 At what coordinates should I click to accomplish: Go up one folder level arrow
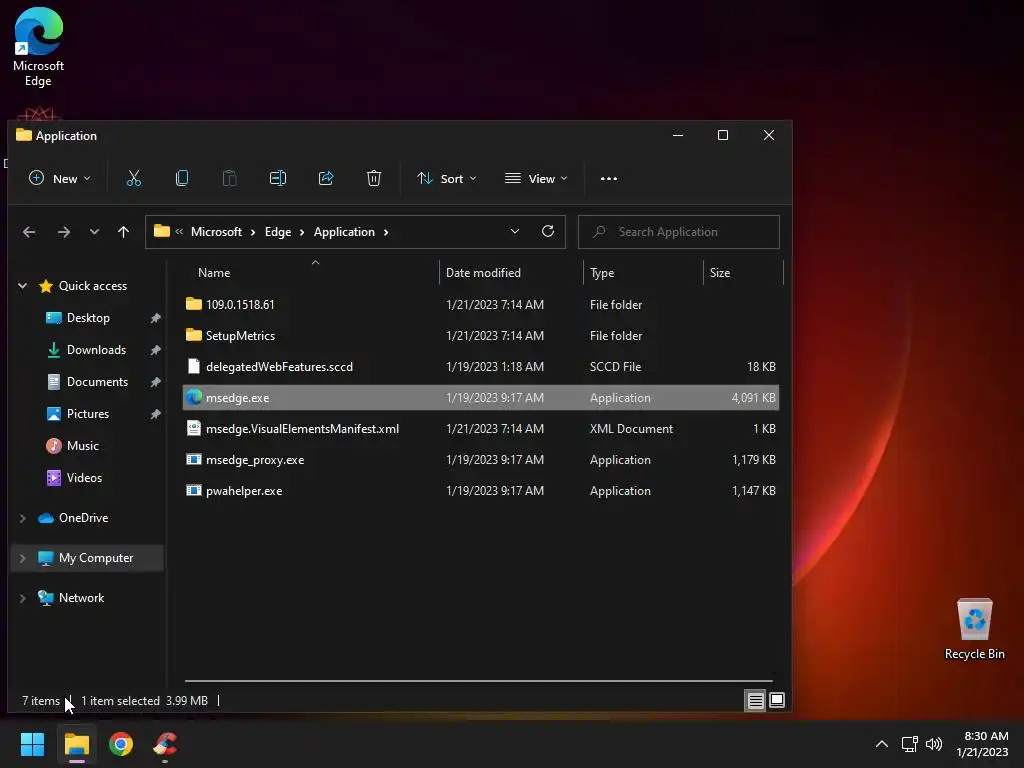coord(123,232)
